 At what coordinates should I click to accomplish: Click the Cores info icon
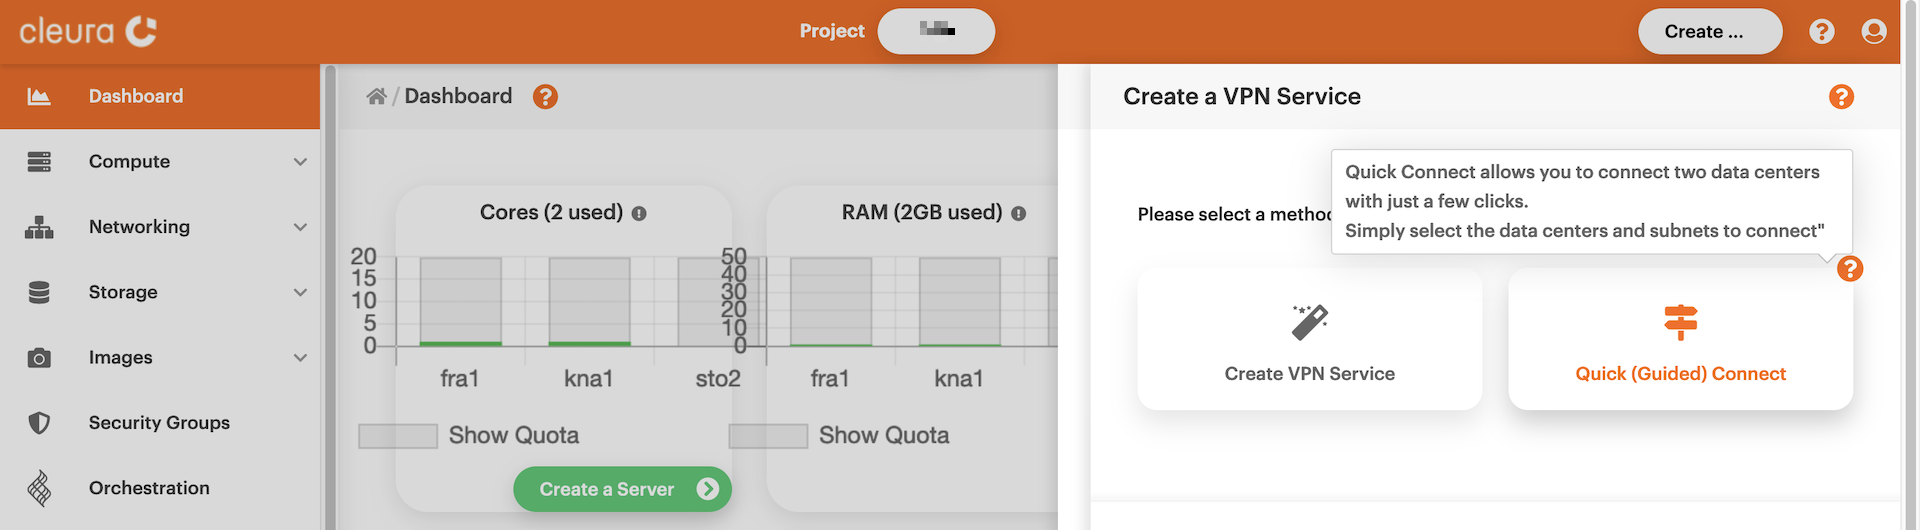coord(639,213)
